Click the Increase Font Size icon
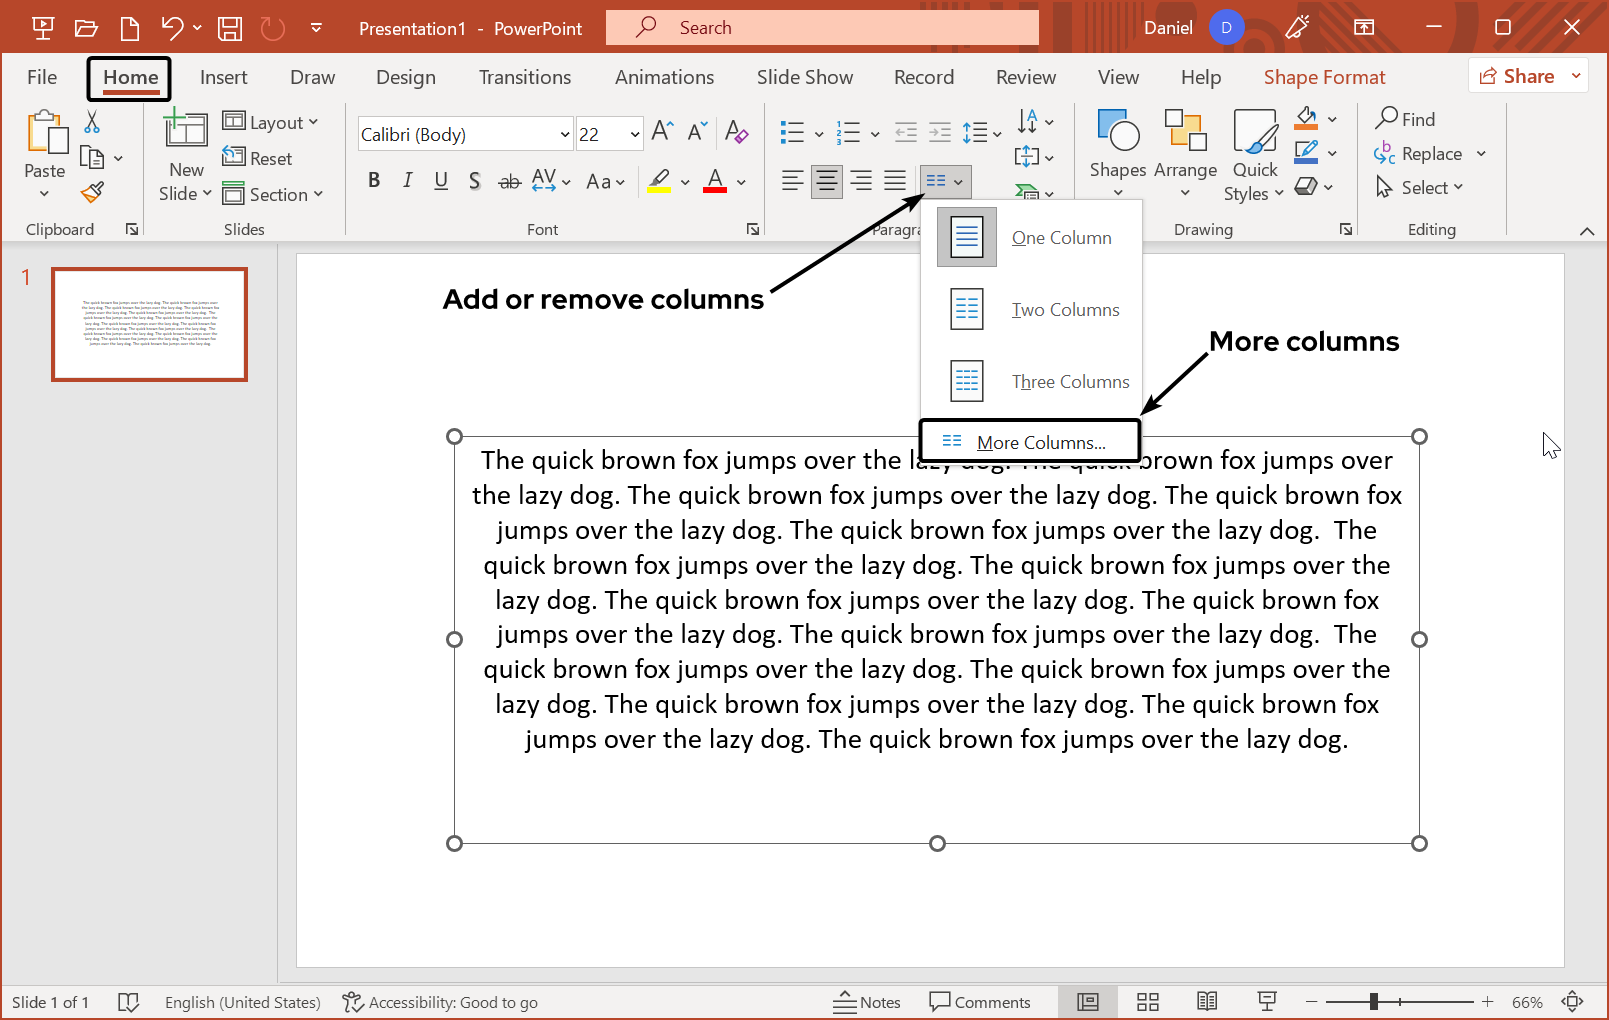Screen dimensions: 1609x1020 [x=662, y=132]
